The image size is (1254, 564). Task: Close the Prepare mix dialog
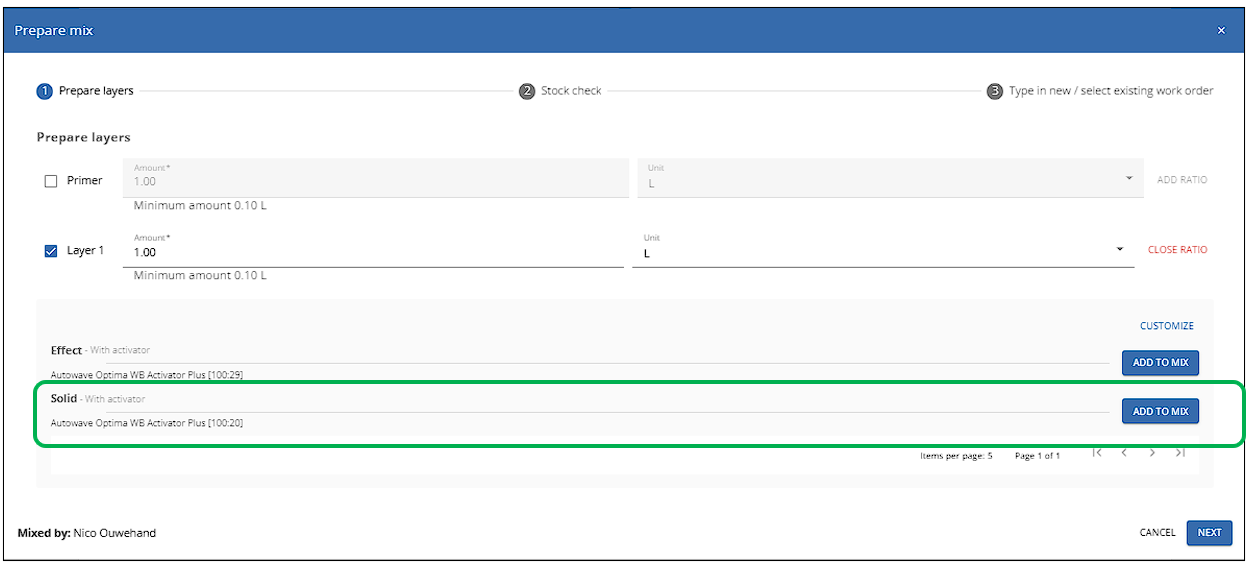click(x=1221, y=31)
